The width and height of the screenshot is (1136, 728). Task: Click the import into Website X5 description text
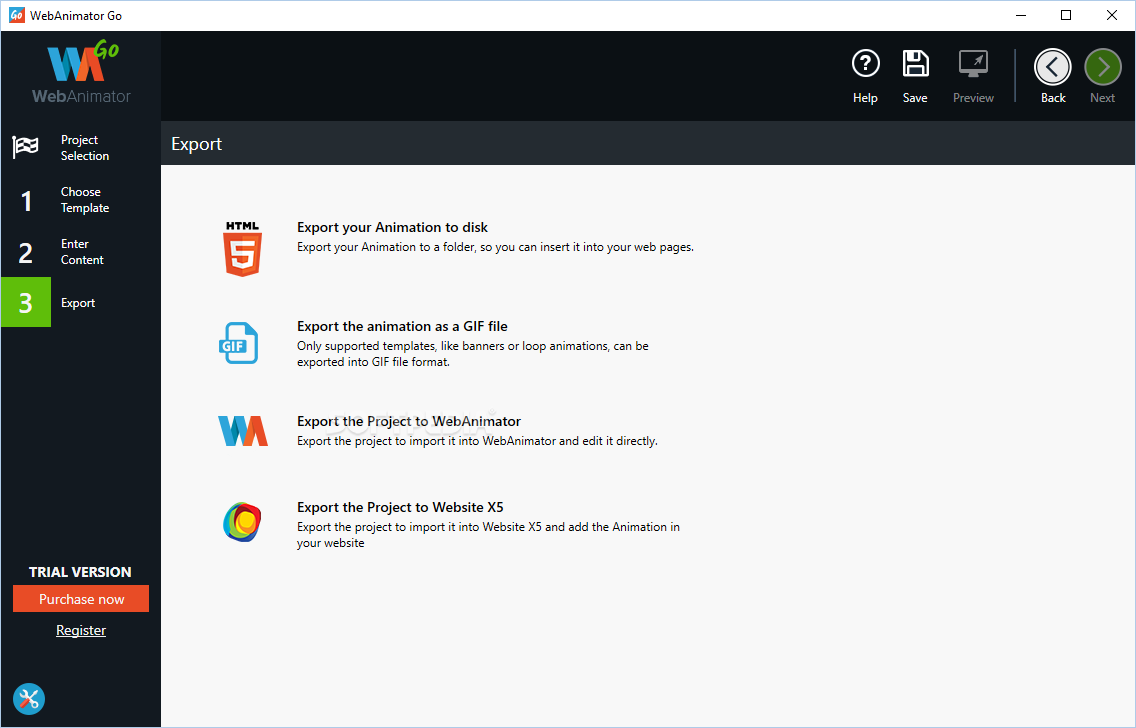tap(488, 535)
